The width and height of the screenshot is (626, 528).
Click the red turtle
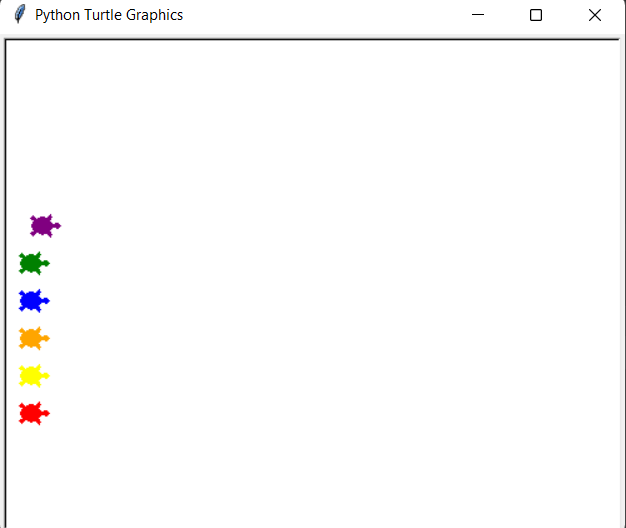[x=34, y=413]
